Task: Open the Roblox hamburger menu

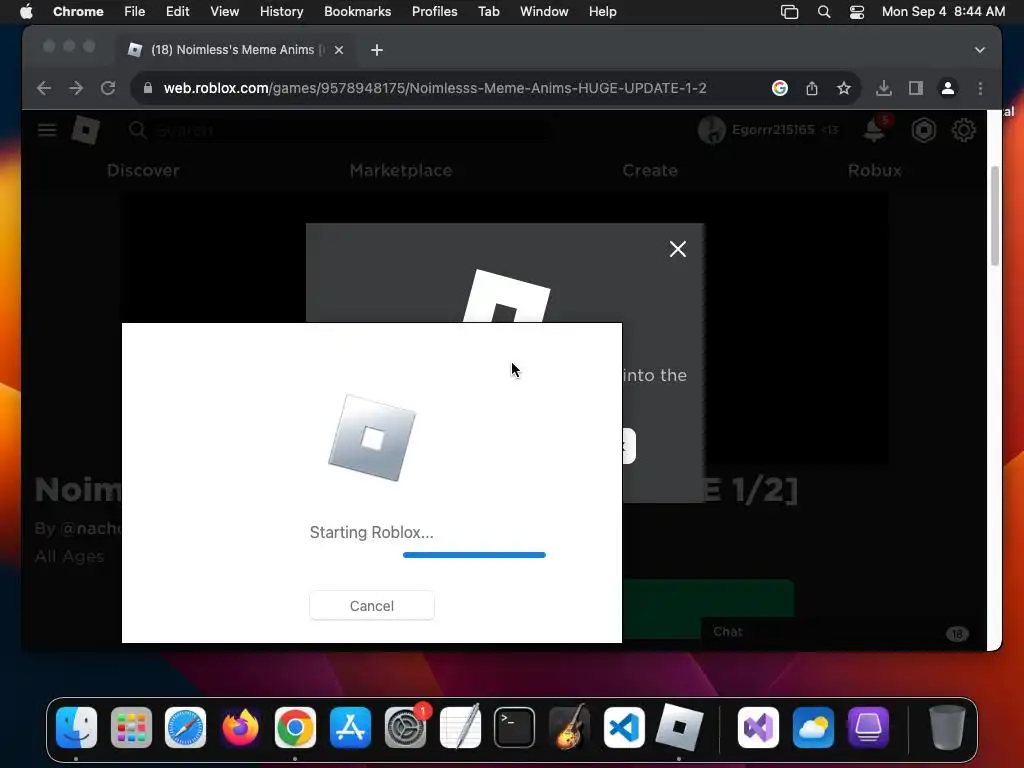Action: tap(47, 130)
